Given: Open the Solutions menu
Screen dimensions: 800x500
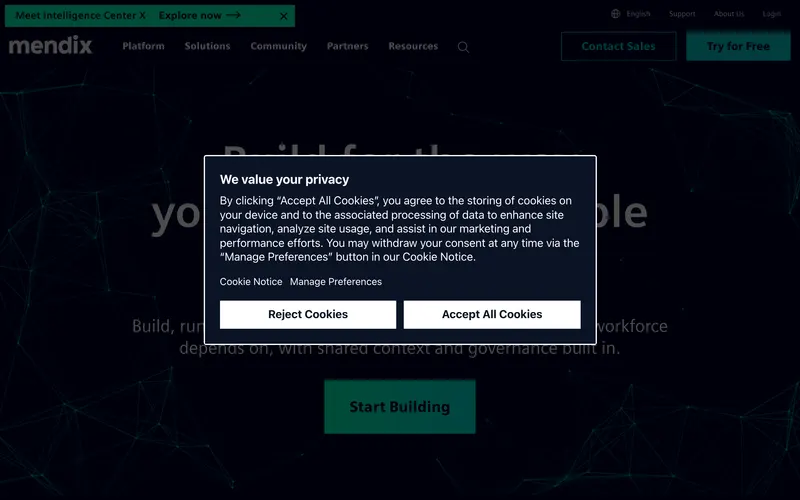Looking at the screenshot, I should pos(207,46).
